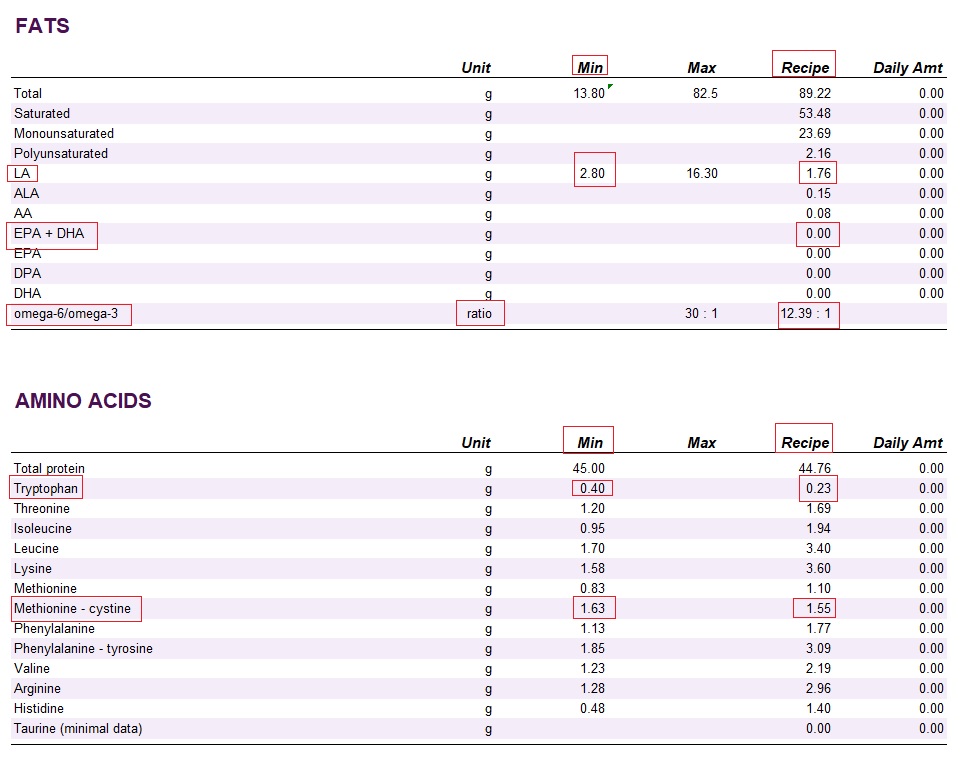Click the Tryptophan row label
The height and width of the screenshot is (776, 978).
coord(45,488)
